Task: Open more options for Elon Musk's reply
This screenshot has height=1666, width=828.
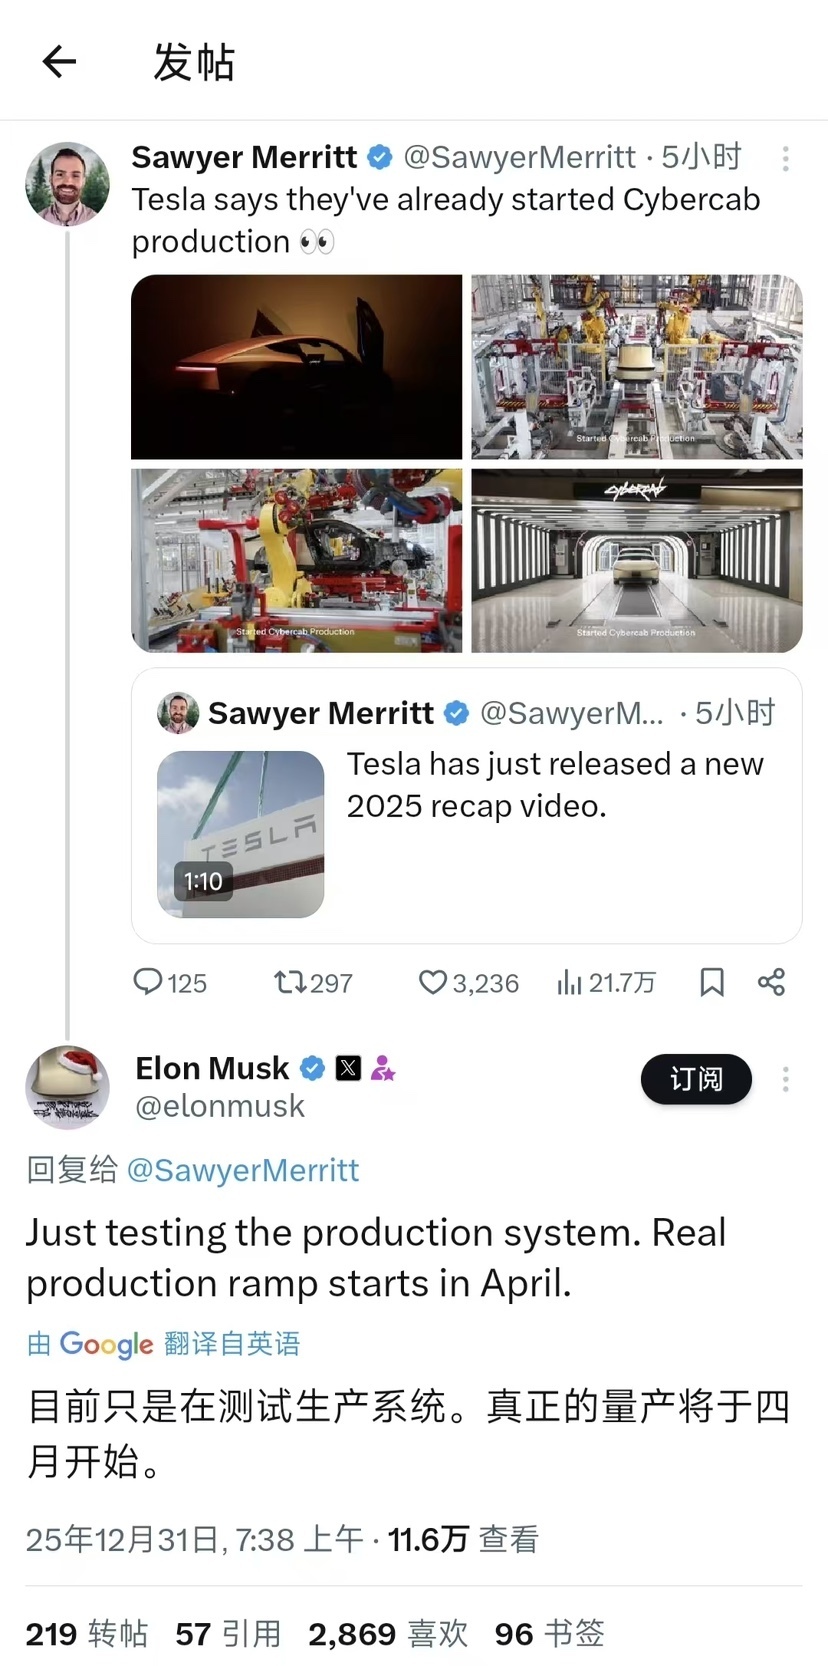Action: [x=786, y=1079]
